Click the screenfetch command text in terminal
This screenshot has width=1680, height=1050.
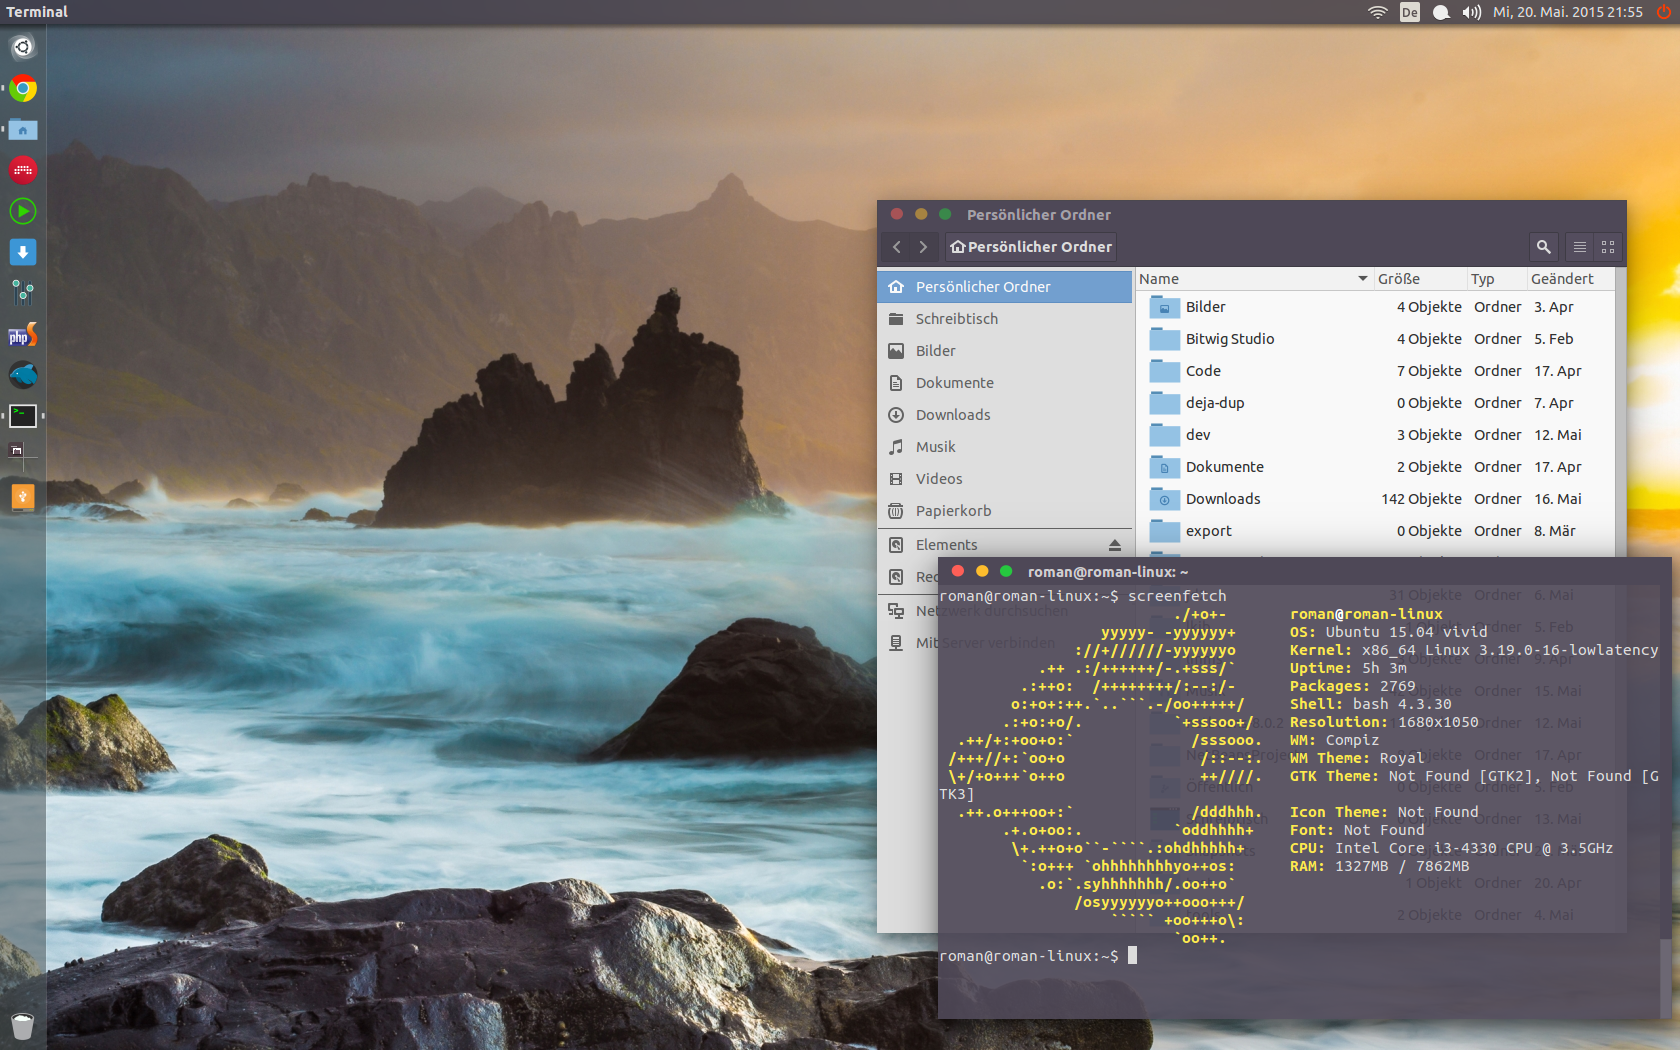click(1177, 596)
